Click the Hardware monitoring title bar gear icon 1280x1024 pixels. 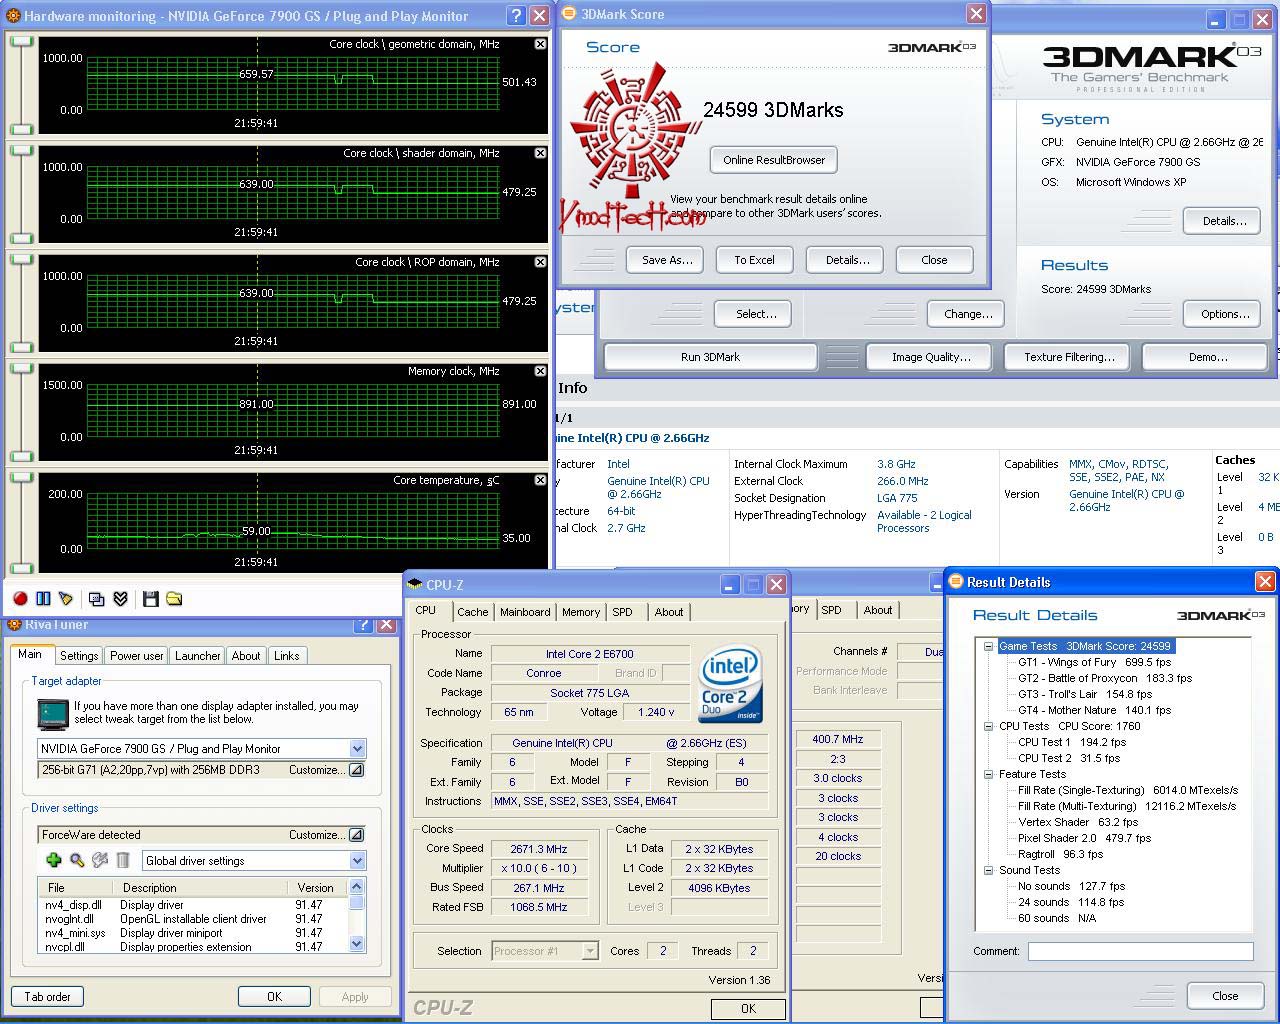tap(13, 15)
